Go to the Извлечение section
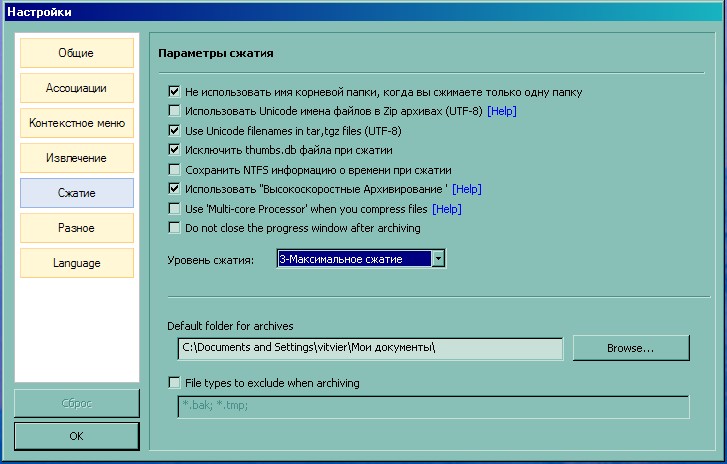727x464 pixels. click(77, 158)
